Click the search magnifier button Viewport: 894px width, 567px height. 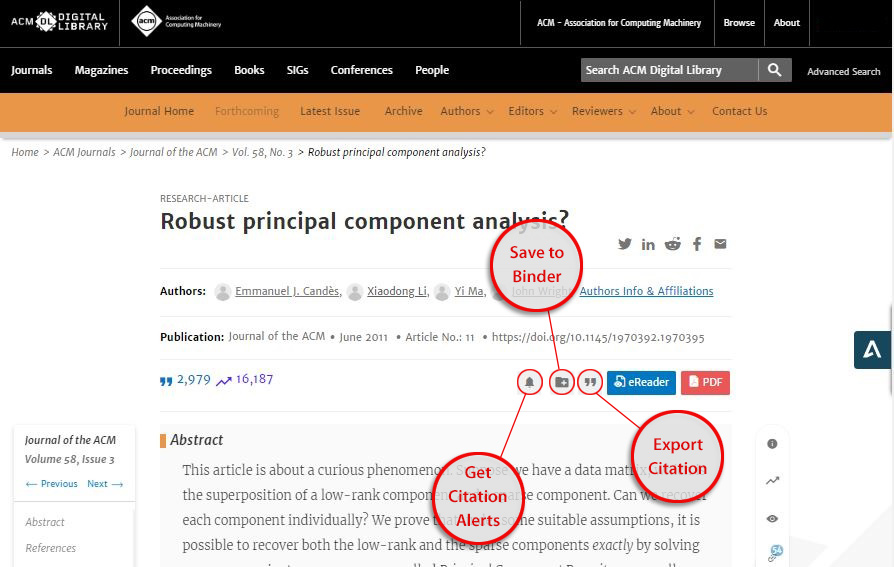774,70
